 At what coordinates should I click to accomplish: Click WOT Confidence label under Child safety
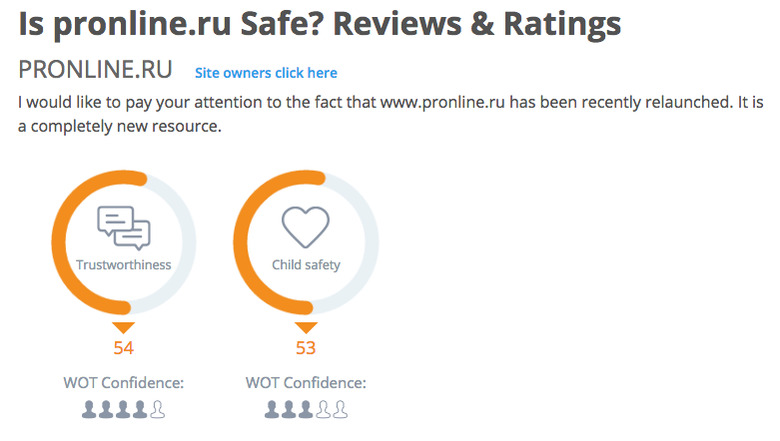tap(306, 383)
